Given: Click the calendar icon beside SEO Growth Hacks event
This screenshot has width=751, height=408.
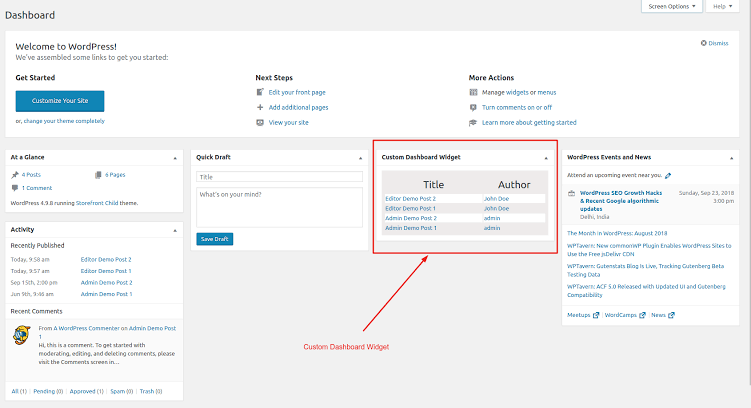Looking at the screenshot, I should point(571,193).
